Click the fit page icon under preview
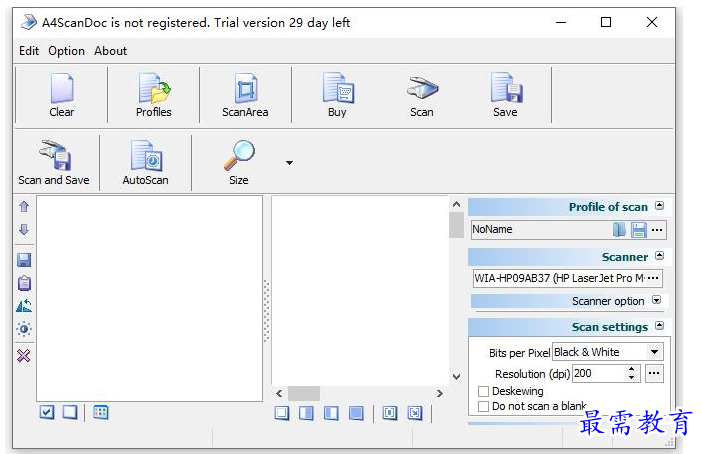The height and width of the screenshot is (454, 701). pos(390,413)
